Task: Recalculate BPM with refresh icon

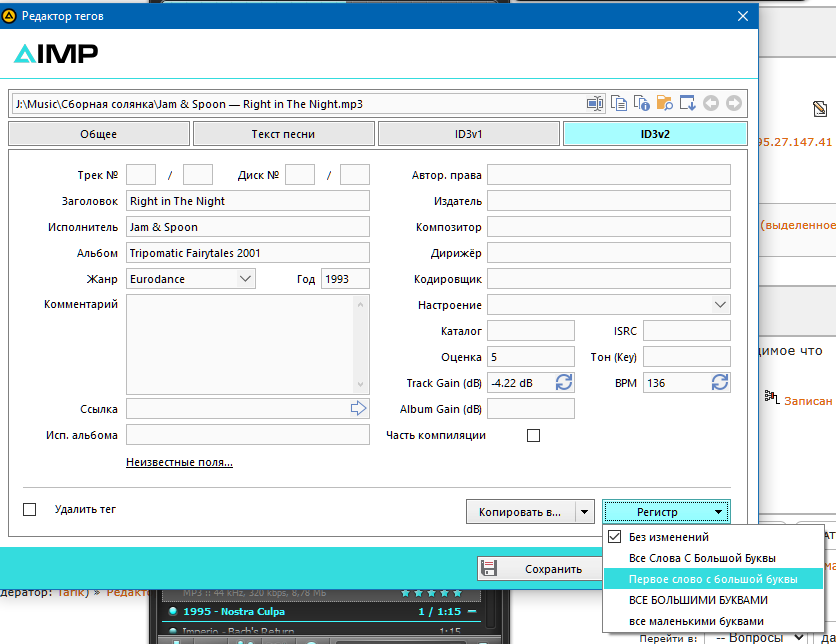Action: pos(720,382)
